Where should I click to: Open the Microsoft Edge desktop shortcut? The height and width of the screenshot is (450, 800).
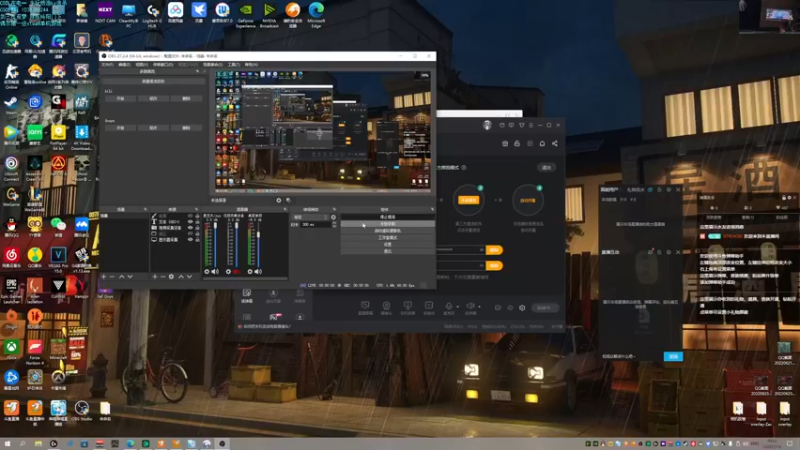point(316,14)
